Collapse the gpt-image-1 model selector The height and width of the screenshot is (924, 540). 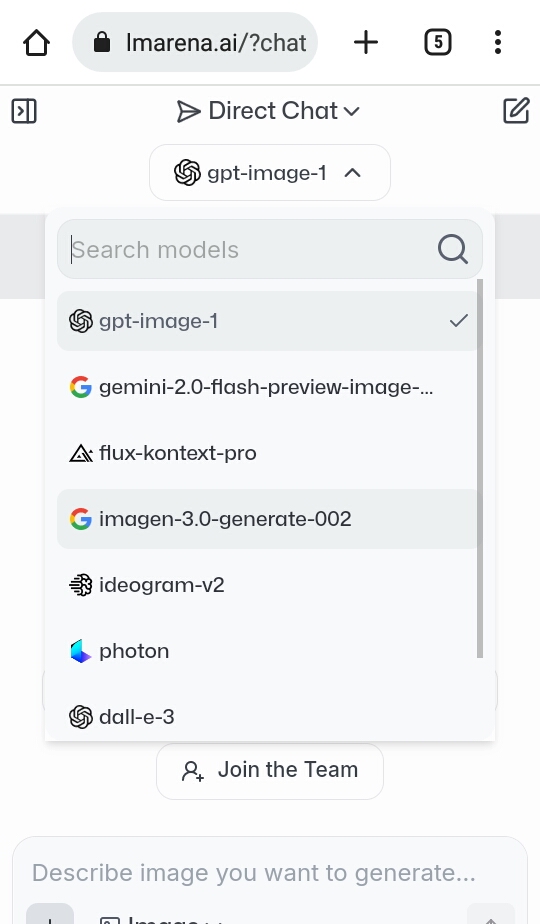tap(270, 173)
